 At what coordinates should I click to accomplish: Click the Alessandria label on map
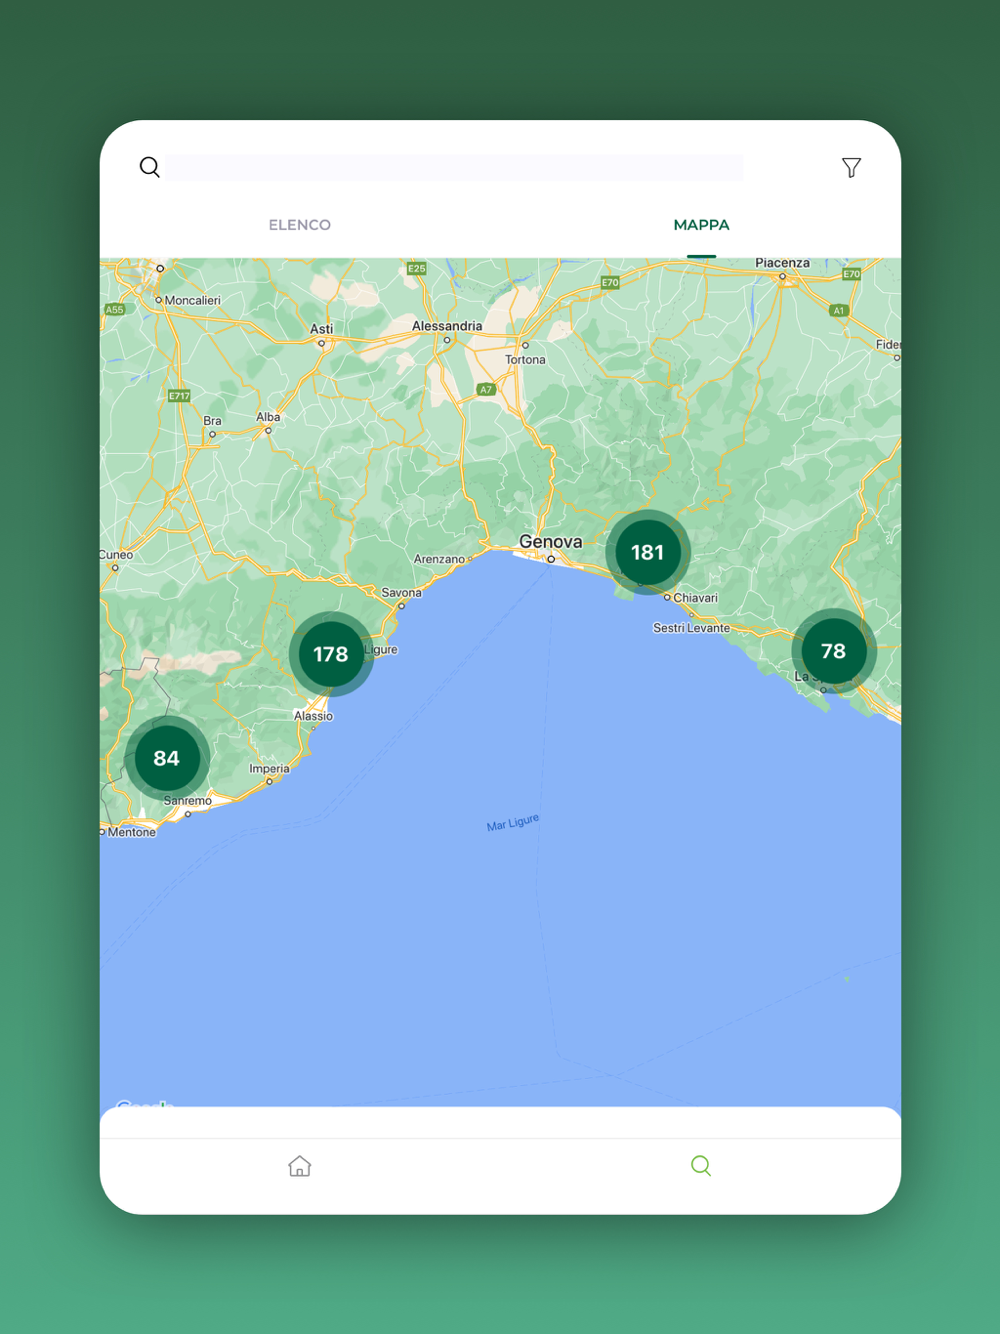point(447,326)
